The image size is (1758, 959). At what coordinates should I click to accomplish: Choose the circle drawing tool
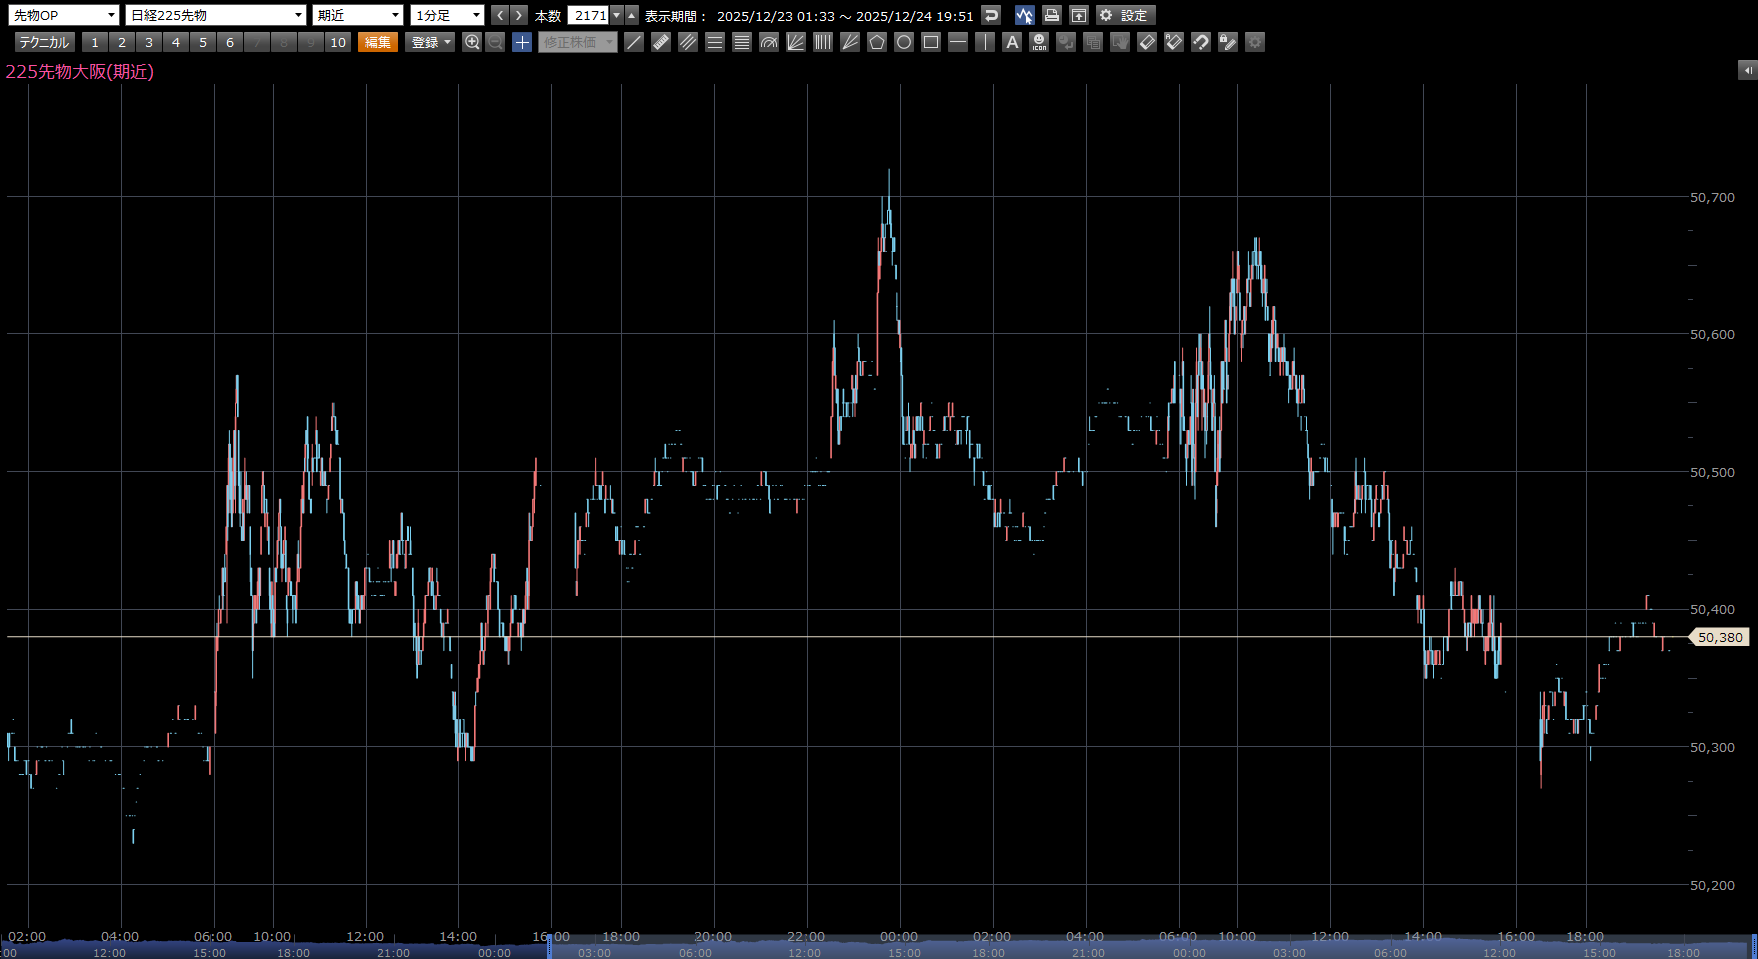[904, 42]
